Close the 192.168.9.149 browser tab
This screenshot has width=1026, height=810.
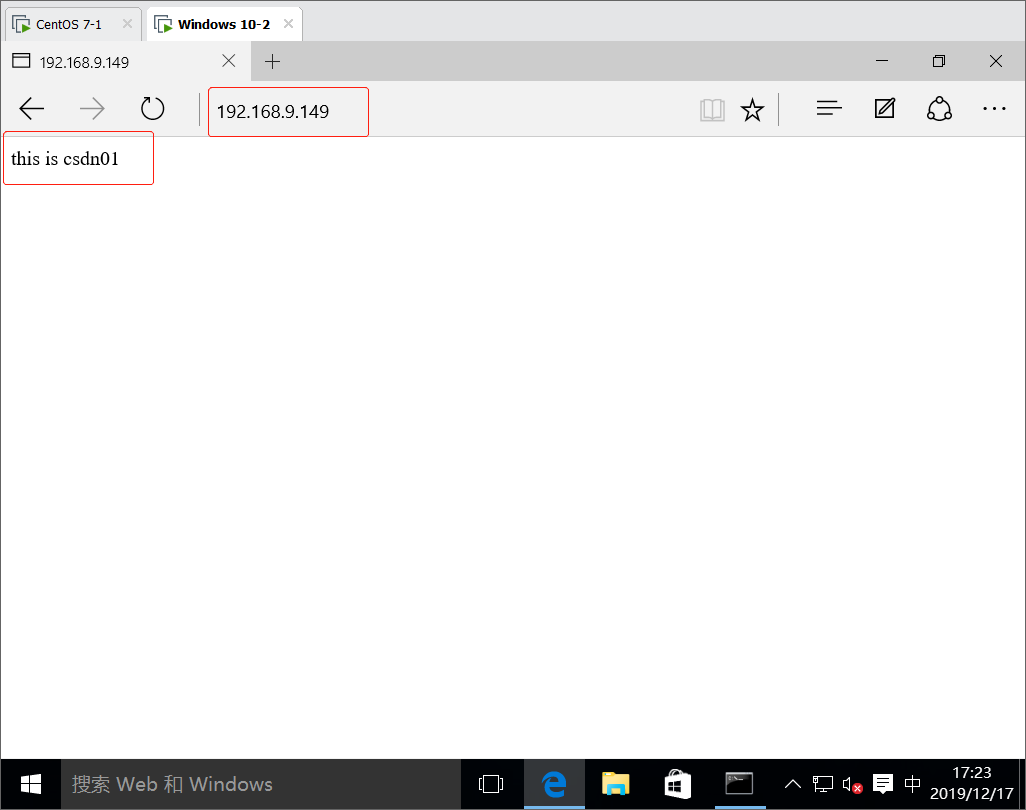pyautogui.click(x=228, y=61)
